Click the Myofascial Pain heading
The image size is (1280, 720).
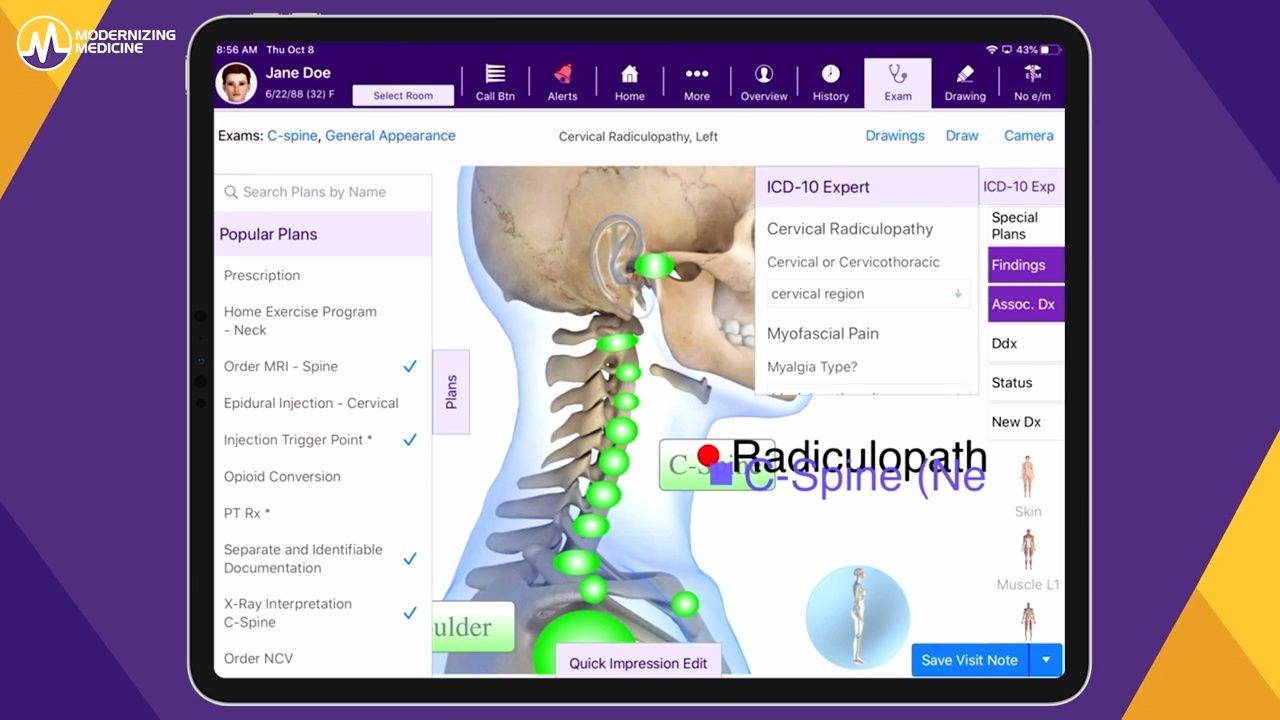point(823,334)
